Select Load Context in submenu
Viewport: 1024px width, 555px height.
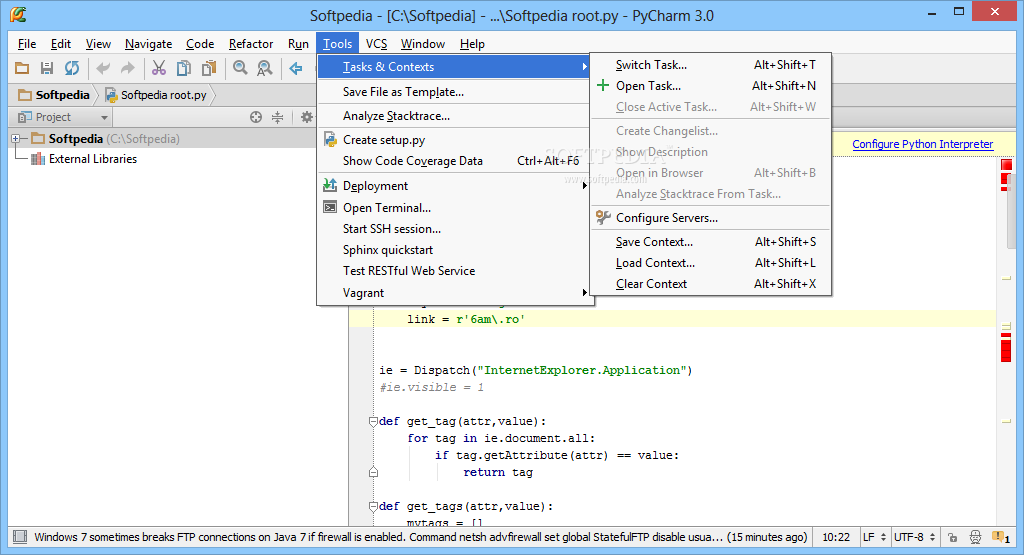point(711,262)
